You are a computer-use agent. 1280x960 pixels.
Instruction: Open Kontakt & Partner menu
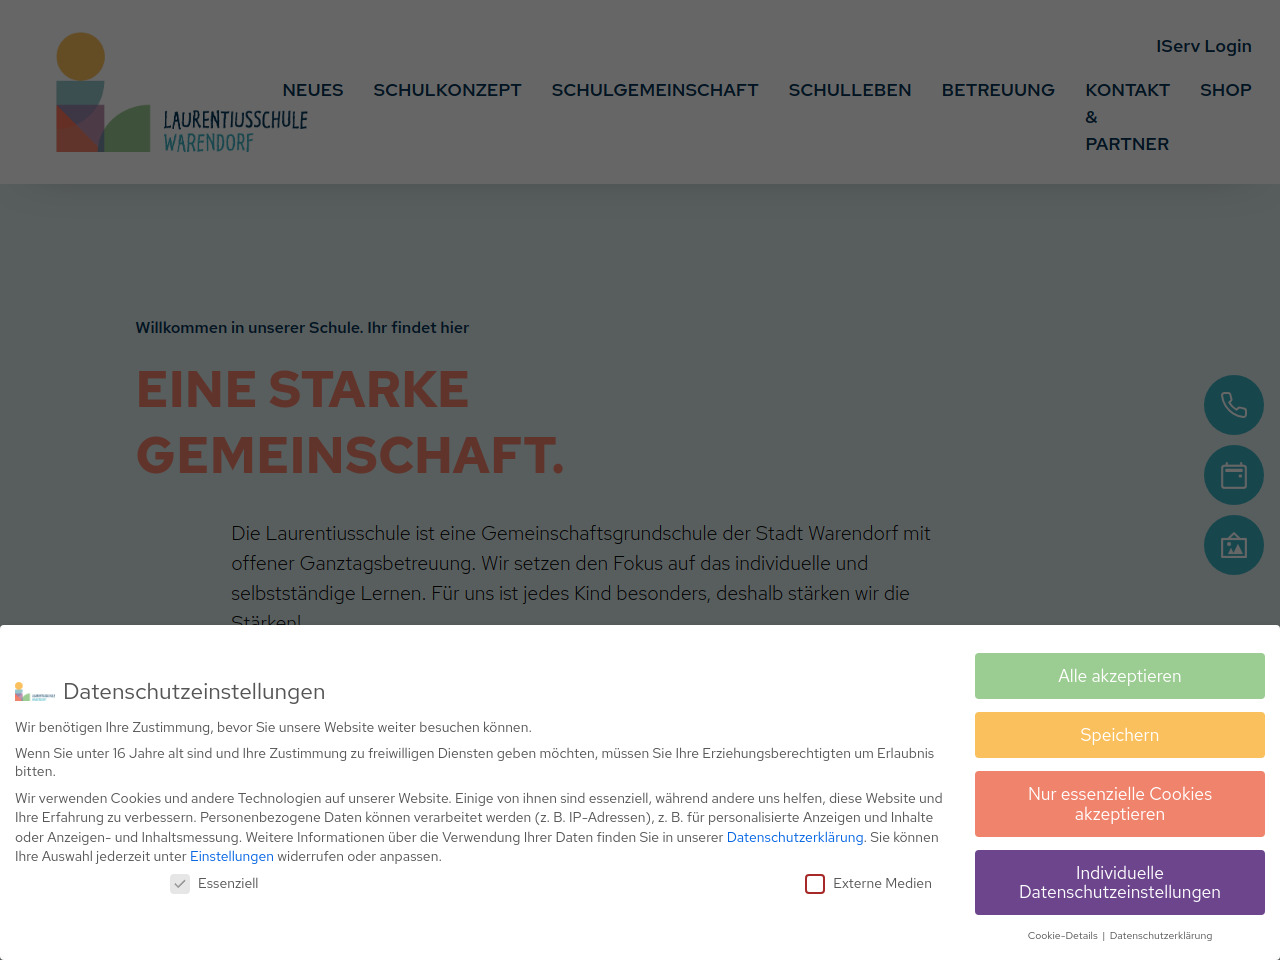click(1127, 117)
